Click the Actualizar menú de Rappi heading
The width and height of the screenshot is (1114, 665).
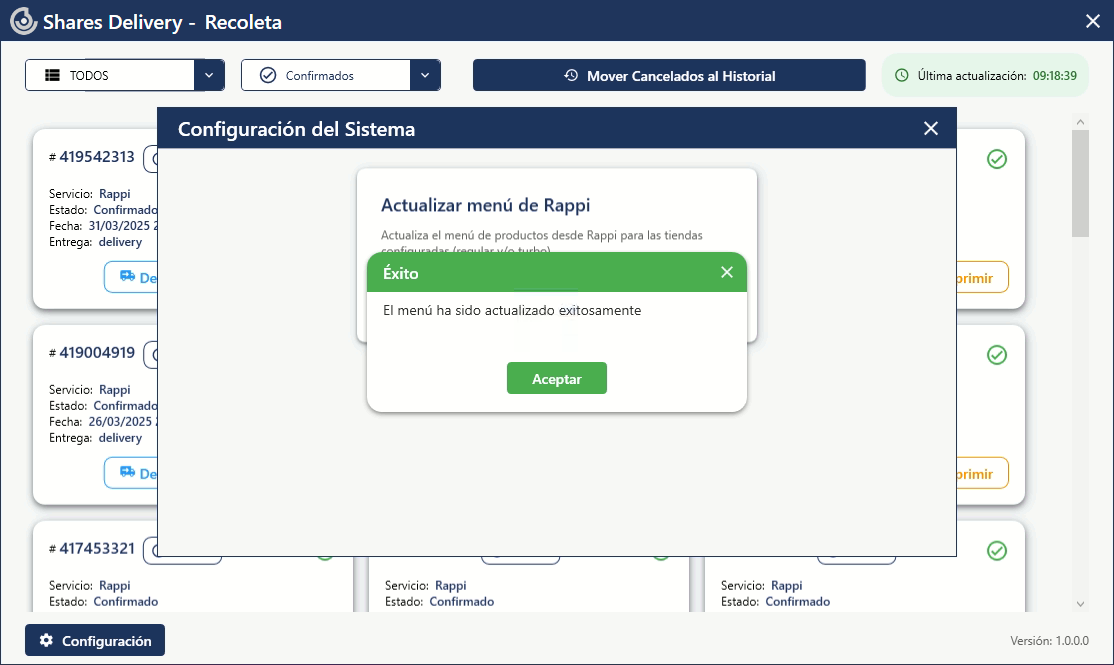pyautogui.click(x=485, y=205)
